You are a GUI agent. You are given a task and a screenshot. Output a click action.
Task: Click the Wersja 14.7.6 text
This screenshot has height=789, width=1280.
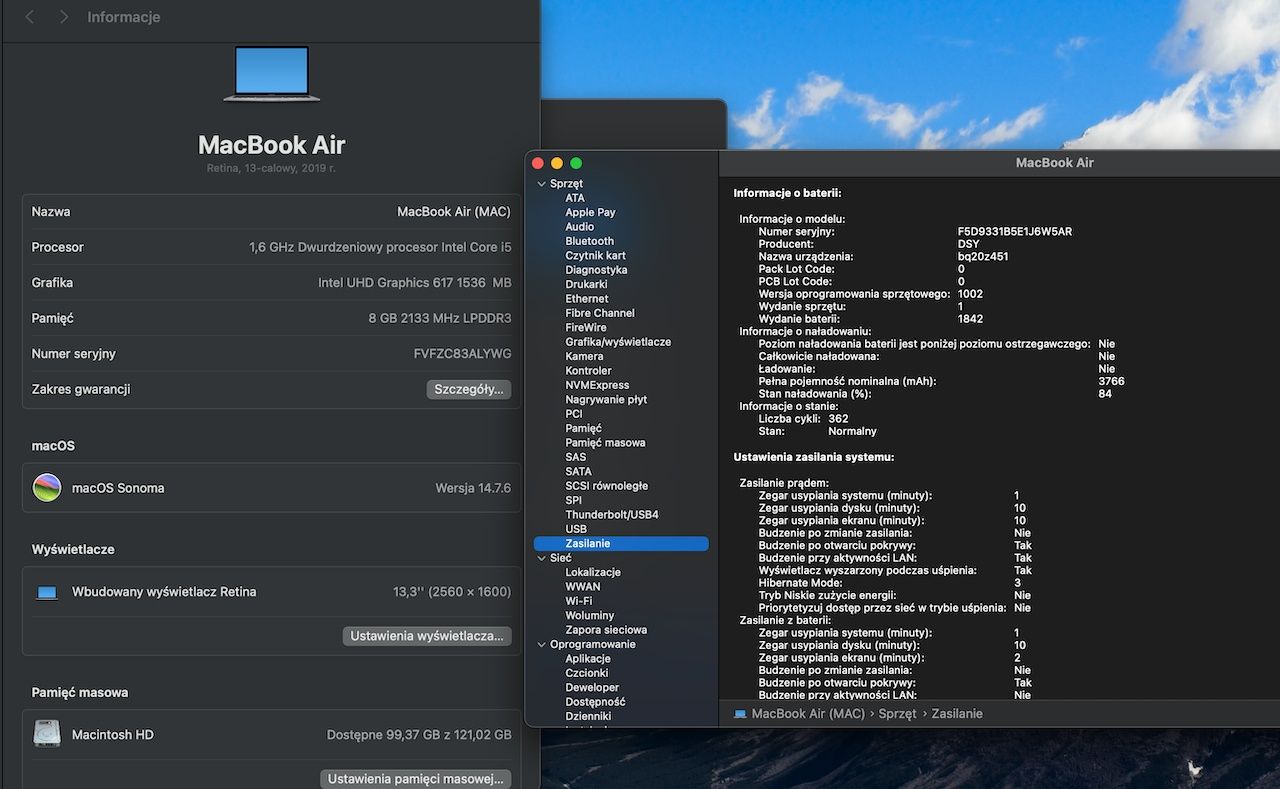(473, 488)
